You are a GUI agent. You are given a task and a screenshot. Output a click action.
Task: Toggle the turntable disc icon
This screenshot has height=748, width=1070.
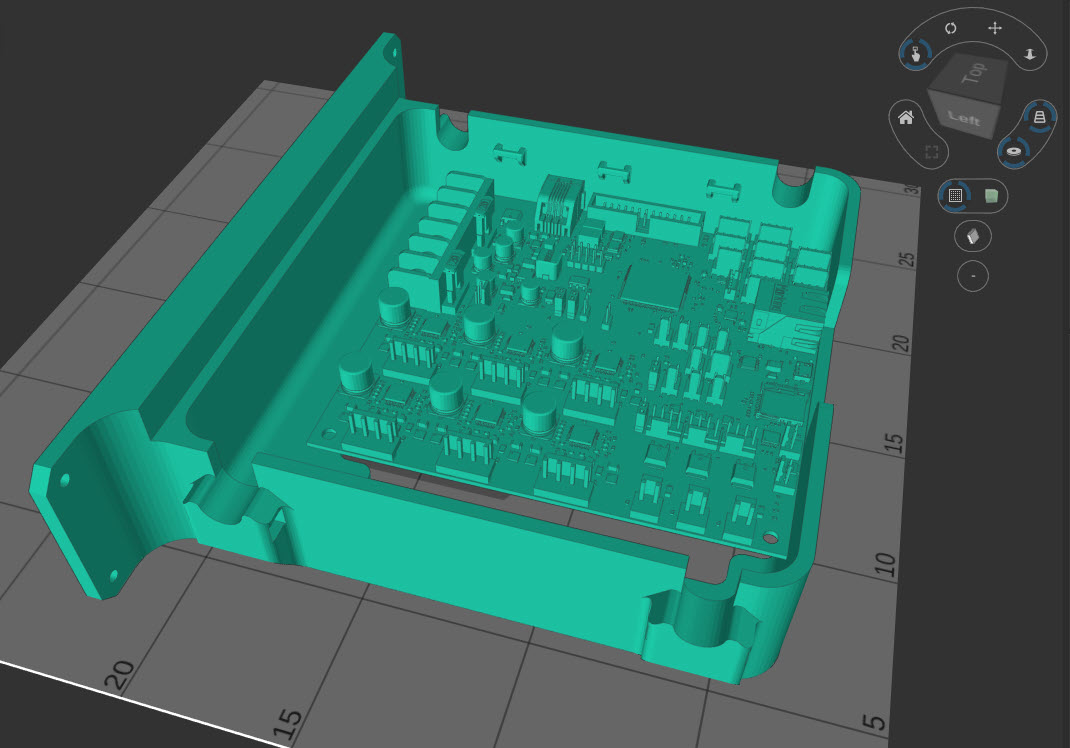coord(1013,151)
